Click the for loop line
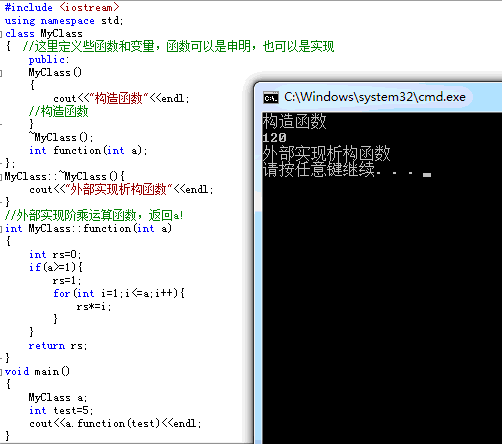This screenshot has width=502, height=444. coord(119,293)
